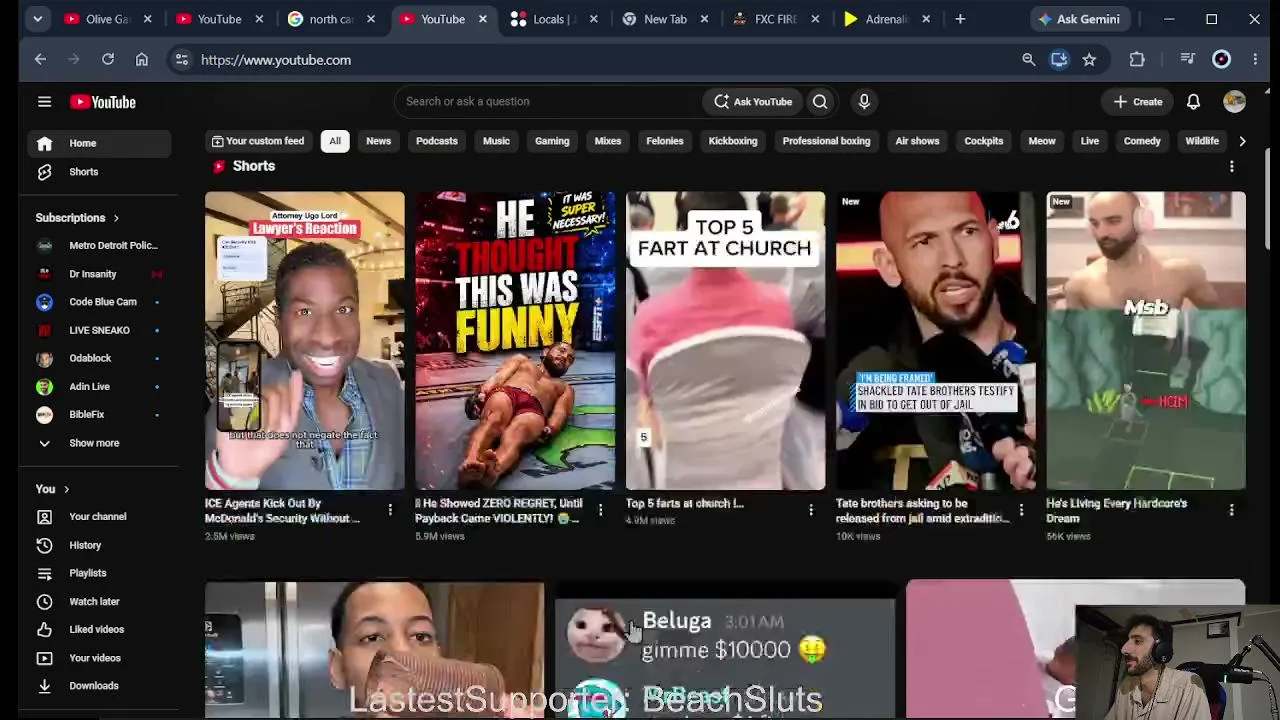This screenshot has width=1280, height=720.
Task: Click the Ask YouTube button
Action: point(753,101)
